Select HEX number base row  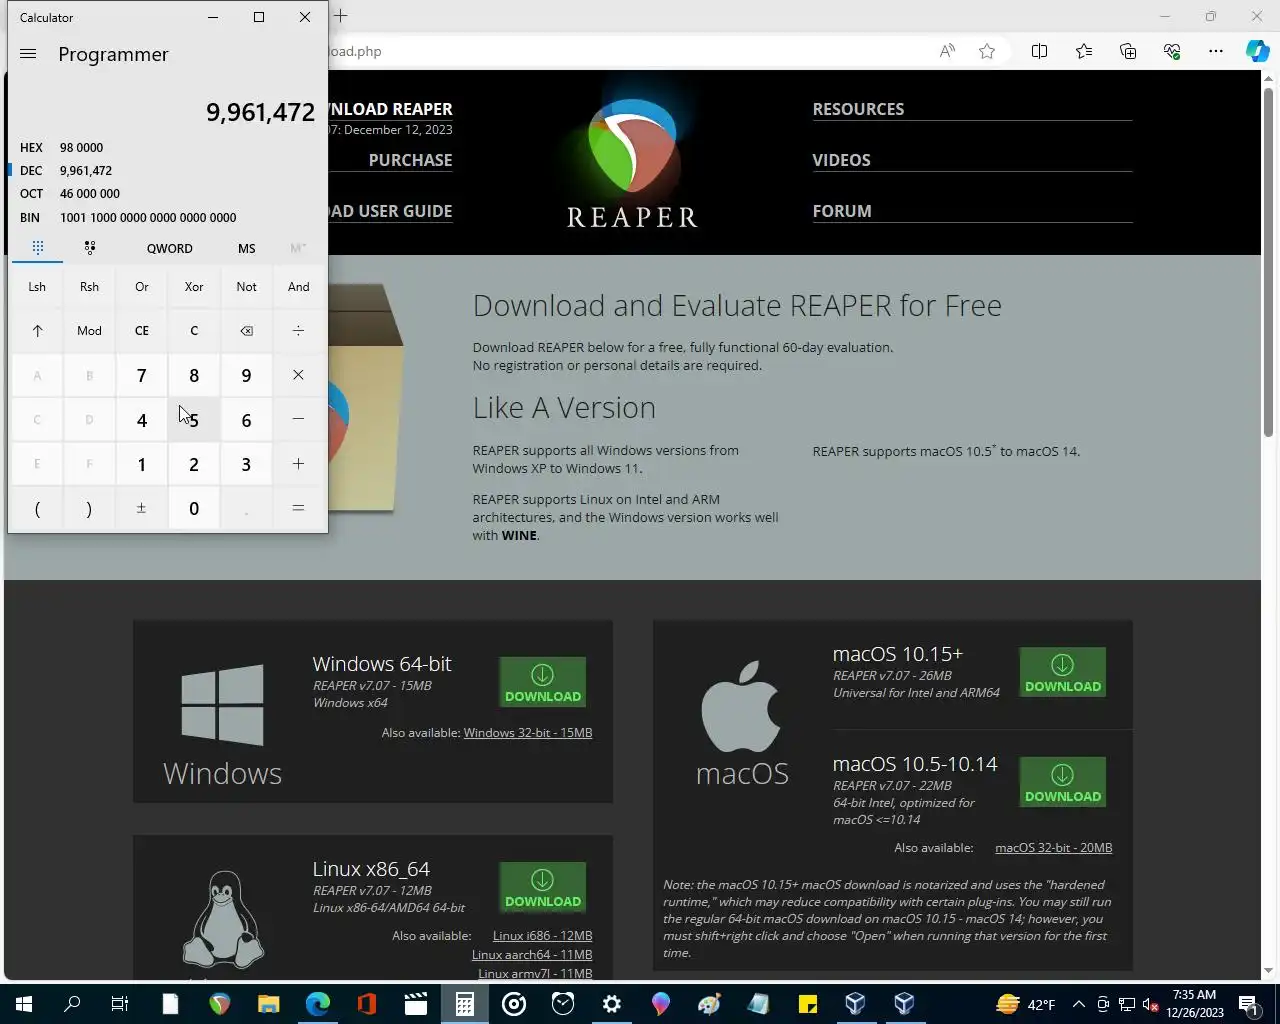(x=167, y=147)
